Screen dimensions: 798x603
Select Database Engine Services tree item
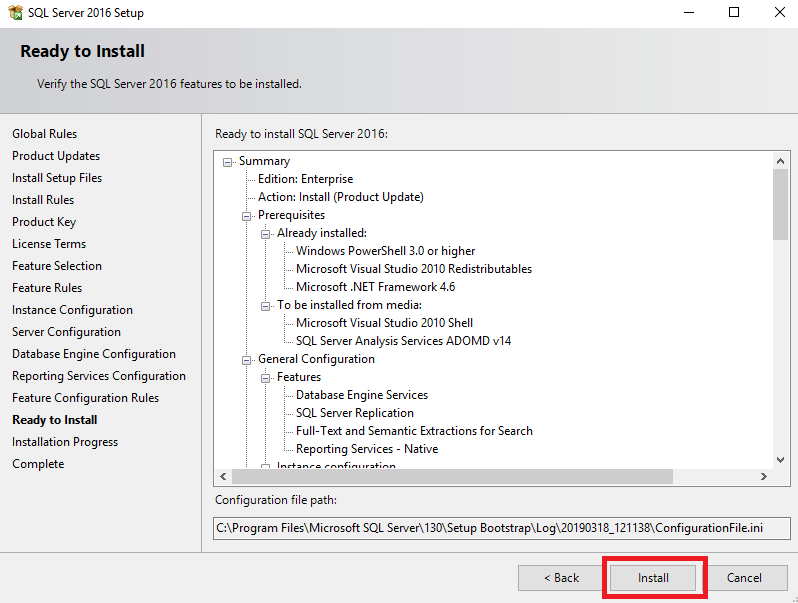pyautogui.click(x=362, y=395)
